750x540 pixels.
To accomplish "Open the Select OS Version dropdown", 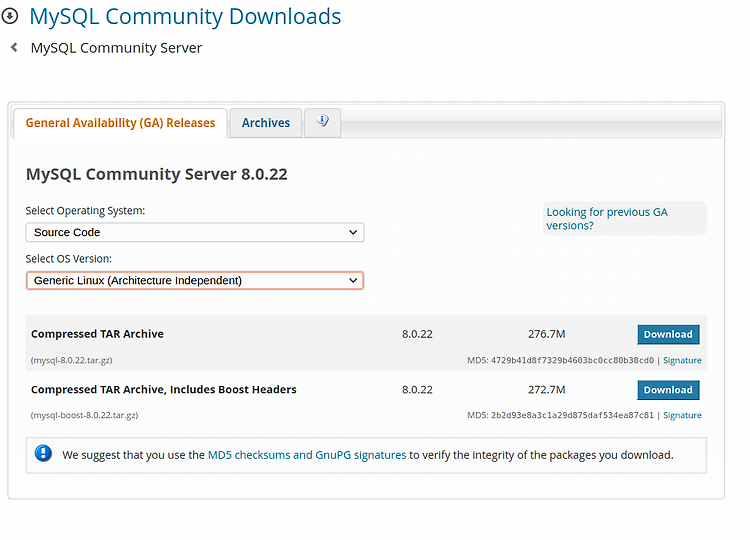I will 195,280.
